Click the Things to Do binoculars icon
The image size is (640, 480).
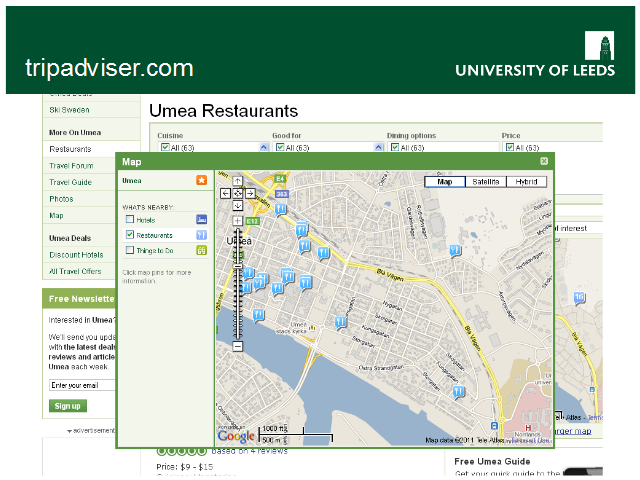pos(202,250)
